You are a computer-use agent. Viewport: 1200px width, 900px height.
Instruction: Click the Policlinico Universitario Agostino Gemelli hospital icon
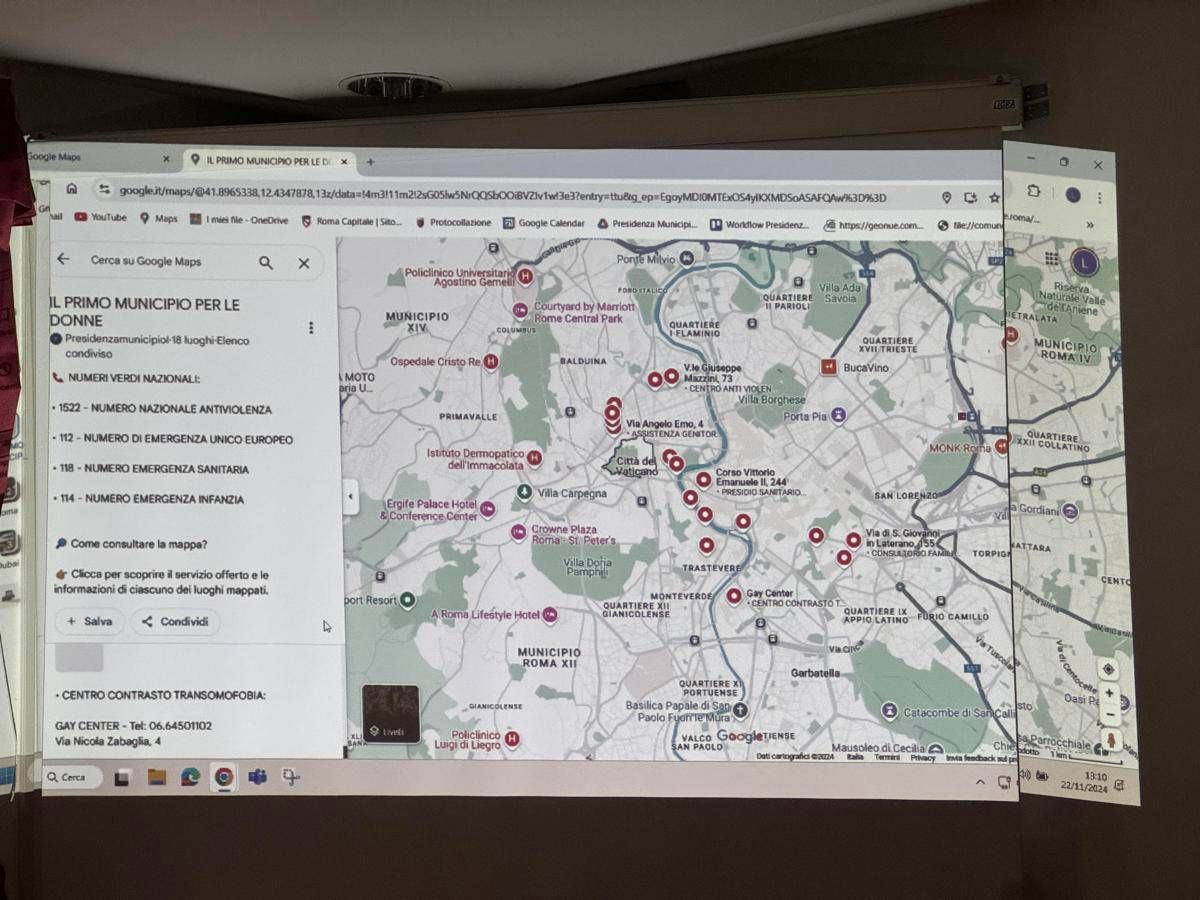525,277
